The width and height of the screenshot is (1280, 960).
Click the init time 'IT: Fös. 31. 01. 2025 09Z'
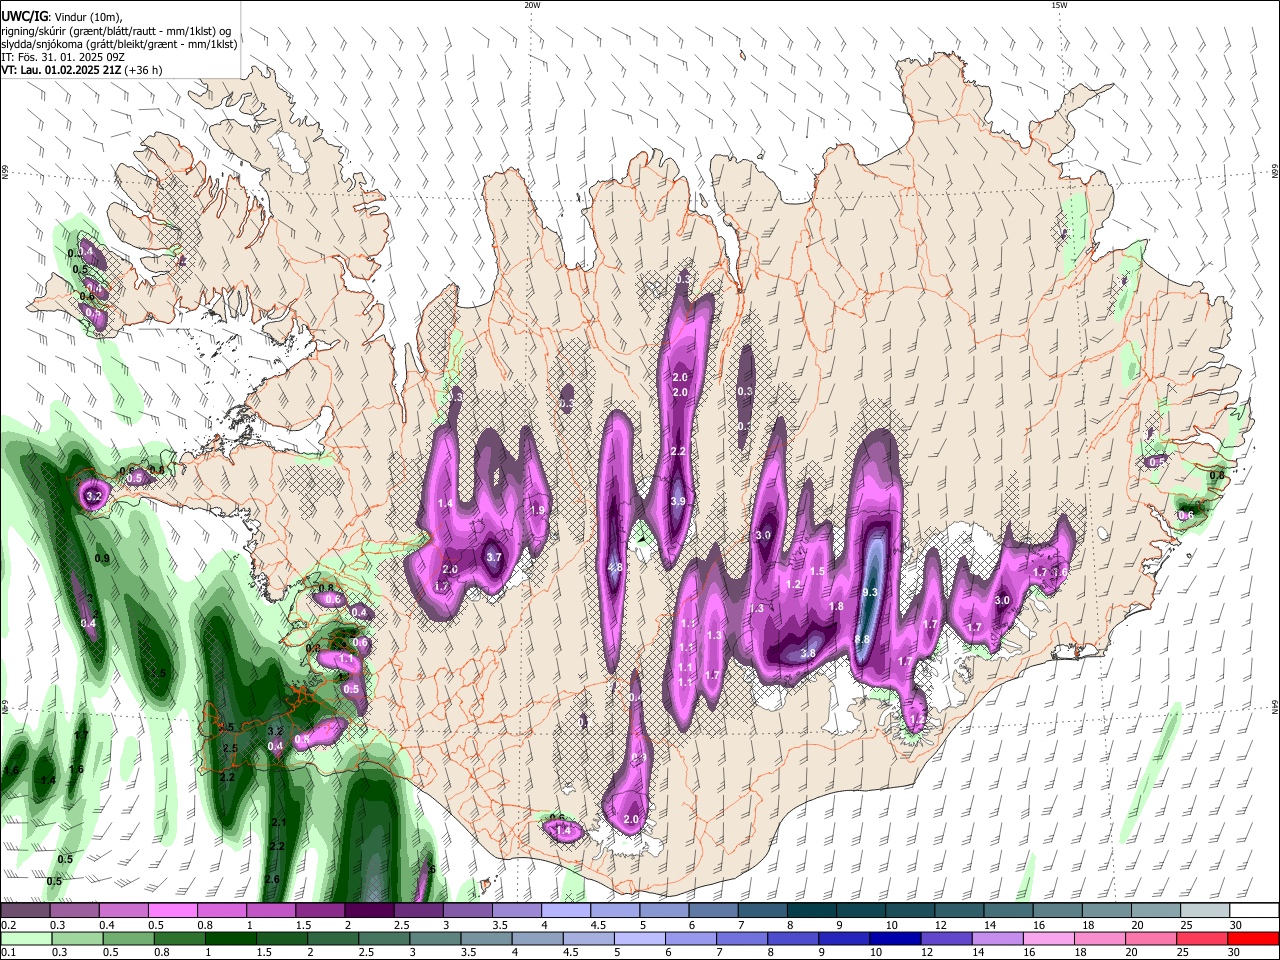[x=63, y=57]
